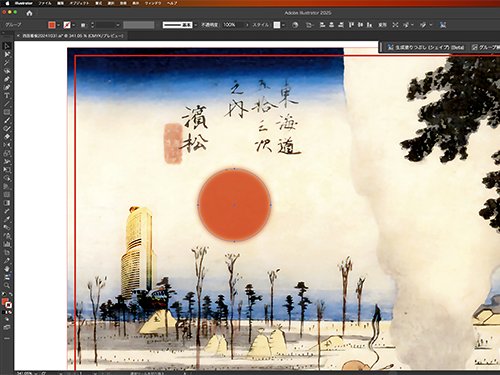500x375 pixels.
Task: Select the Column Graph tool
Action: tap(7, 244)
